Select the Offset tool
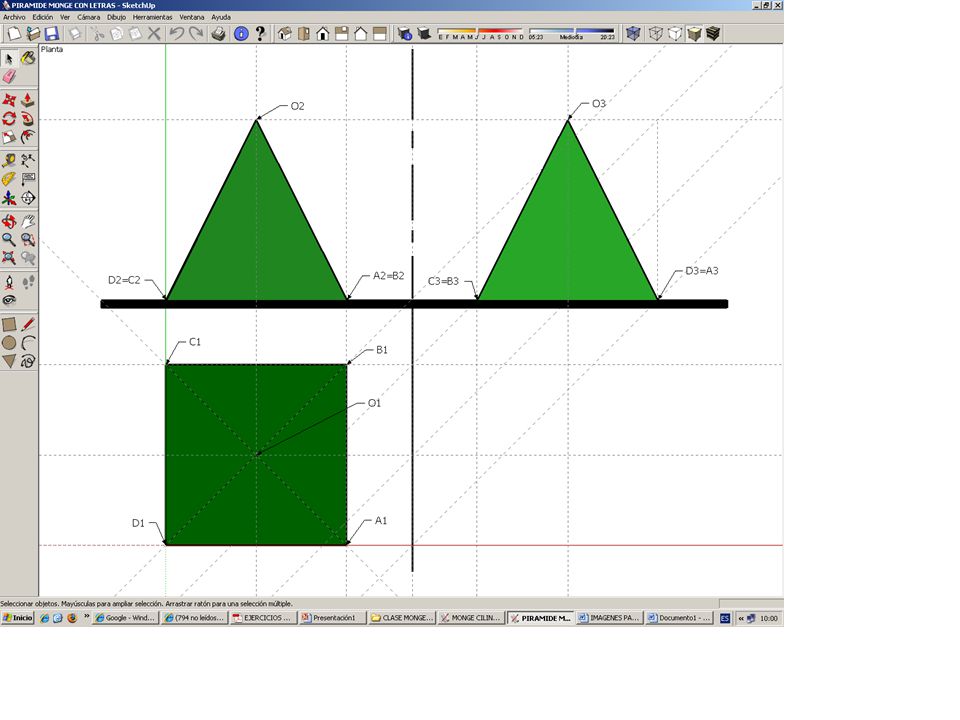 click(x=28, y=137)
